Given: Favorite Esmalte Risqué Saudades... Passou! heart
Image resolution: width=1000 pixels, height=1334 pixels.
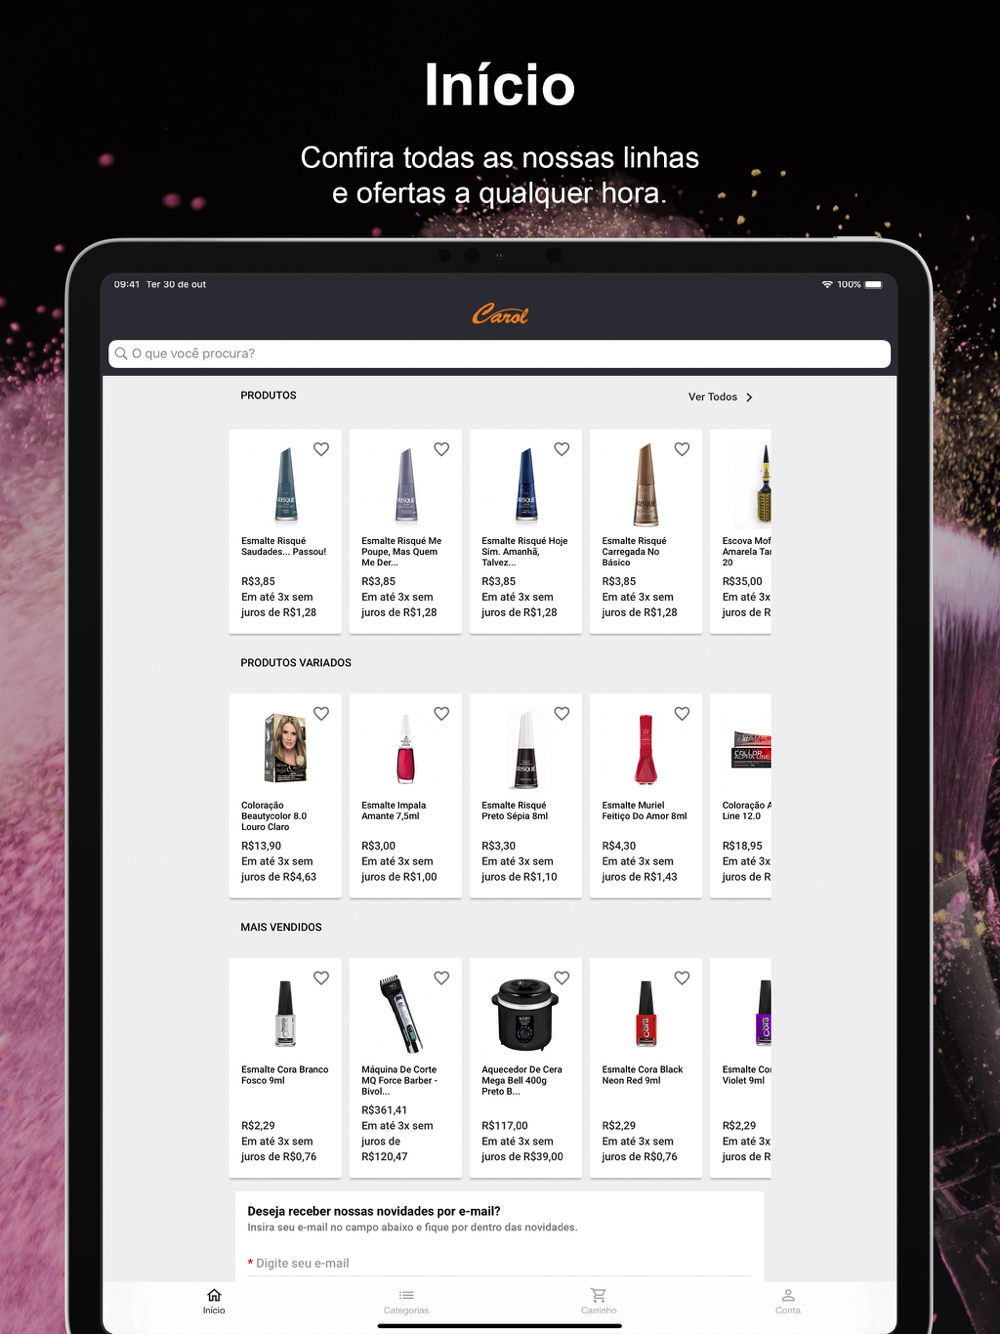Looking at the screenshot, I should (321, 449).
